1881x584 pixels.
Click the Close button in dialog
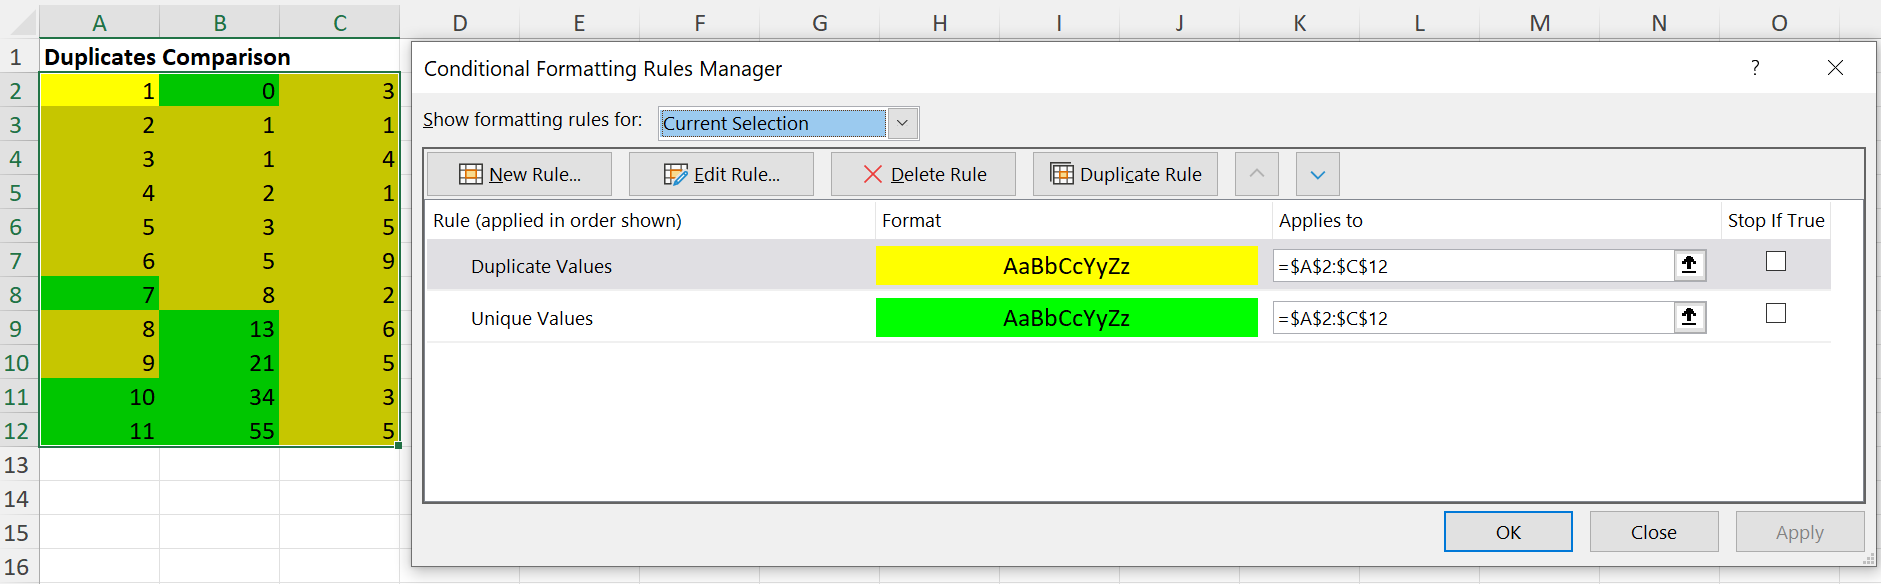coord(1653,532)
